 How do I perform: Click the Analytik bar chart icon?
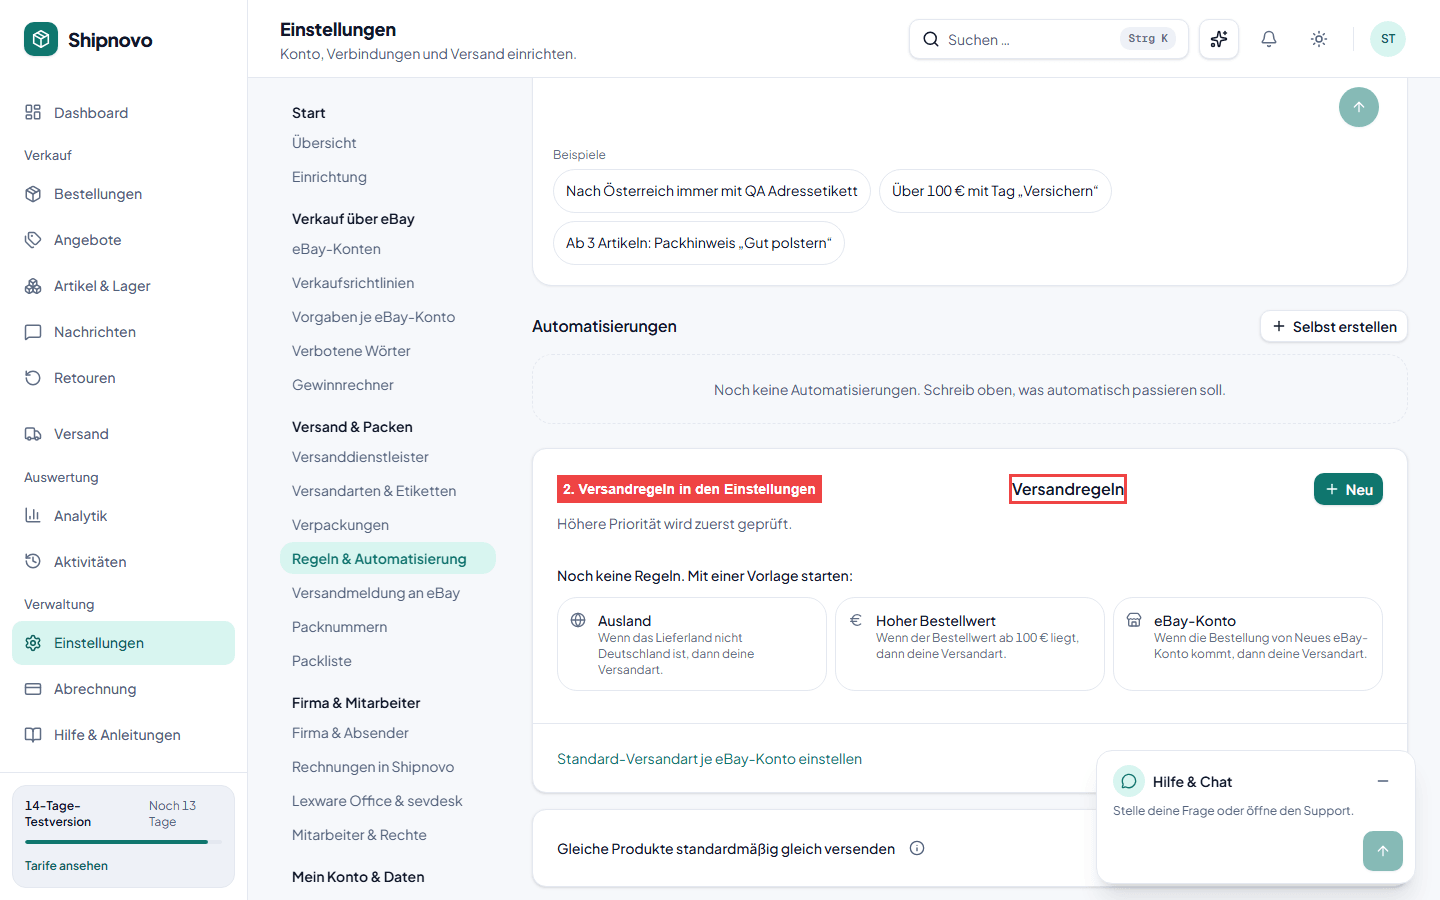33,516
